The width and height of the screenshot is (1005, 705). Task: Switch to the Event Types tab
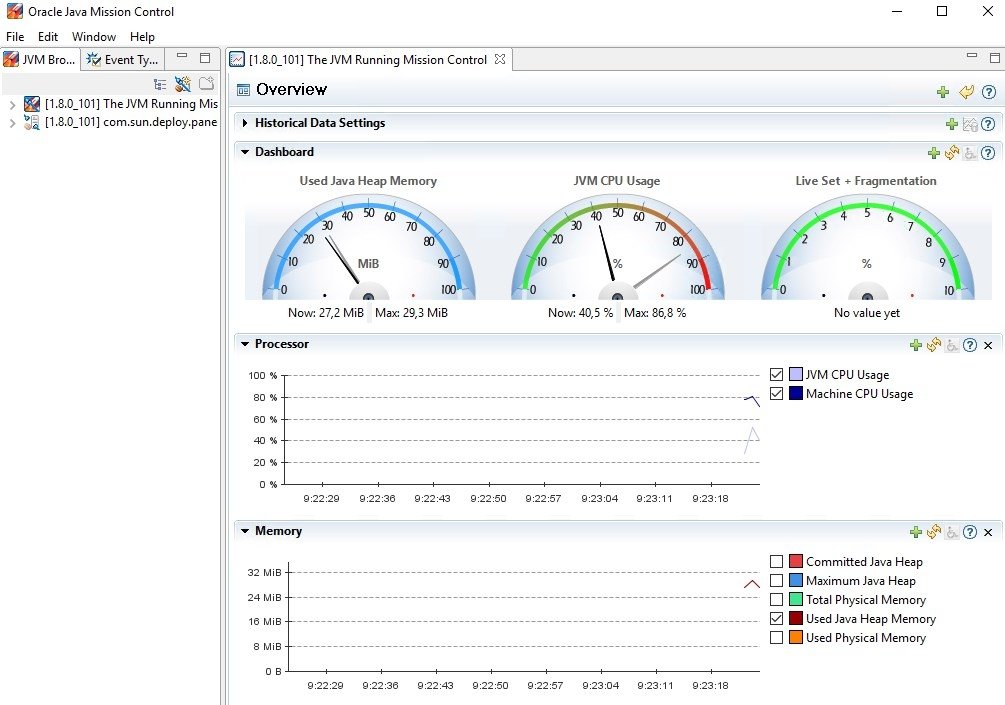click(x=123, y=60)
